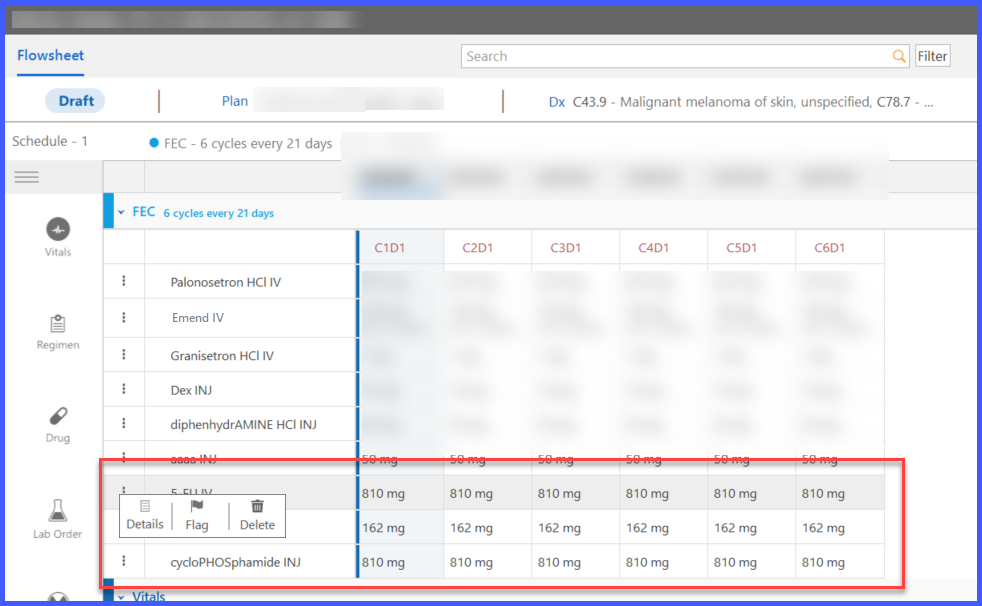Select the Drug pill icon
The image size is (982, 606).
pyautogui.click(x=58, y=416)
